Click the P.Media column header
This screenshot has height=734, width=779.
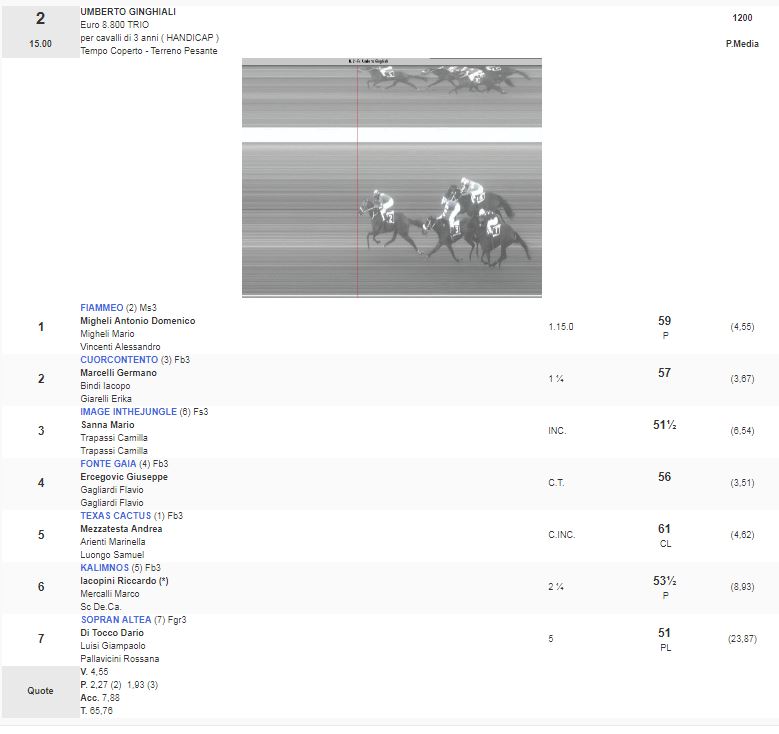[742, 44]
